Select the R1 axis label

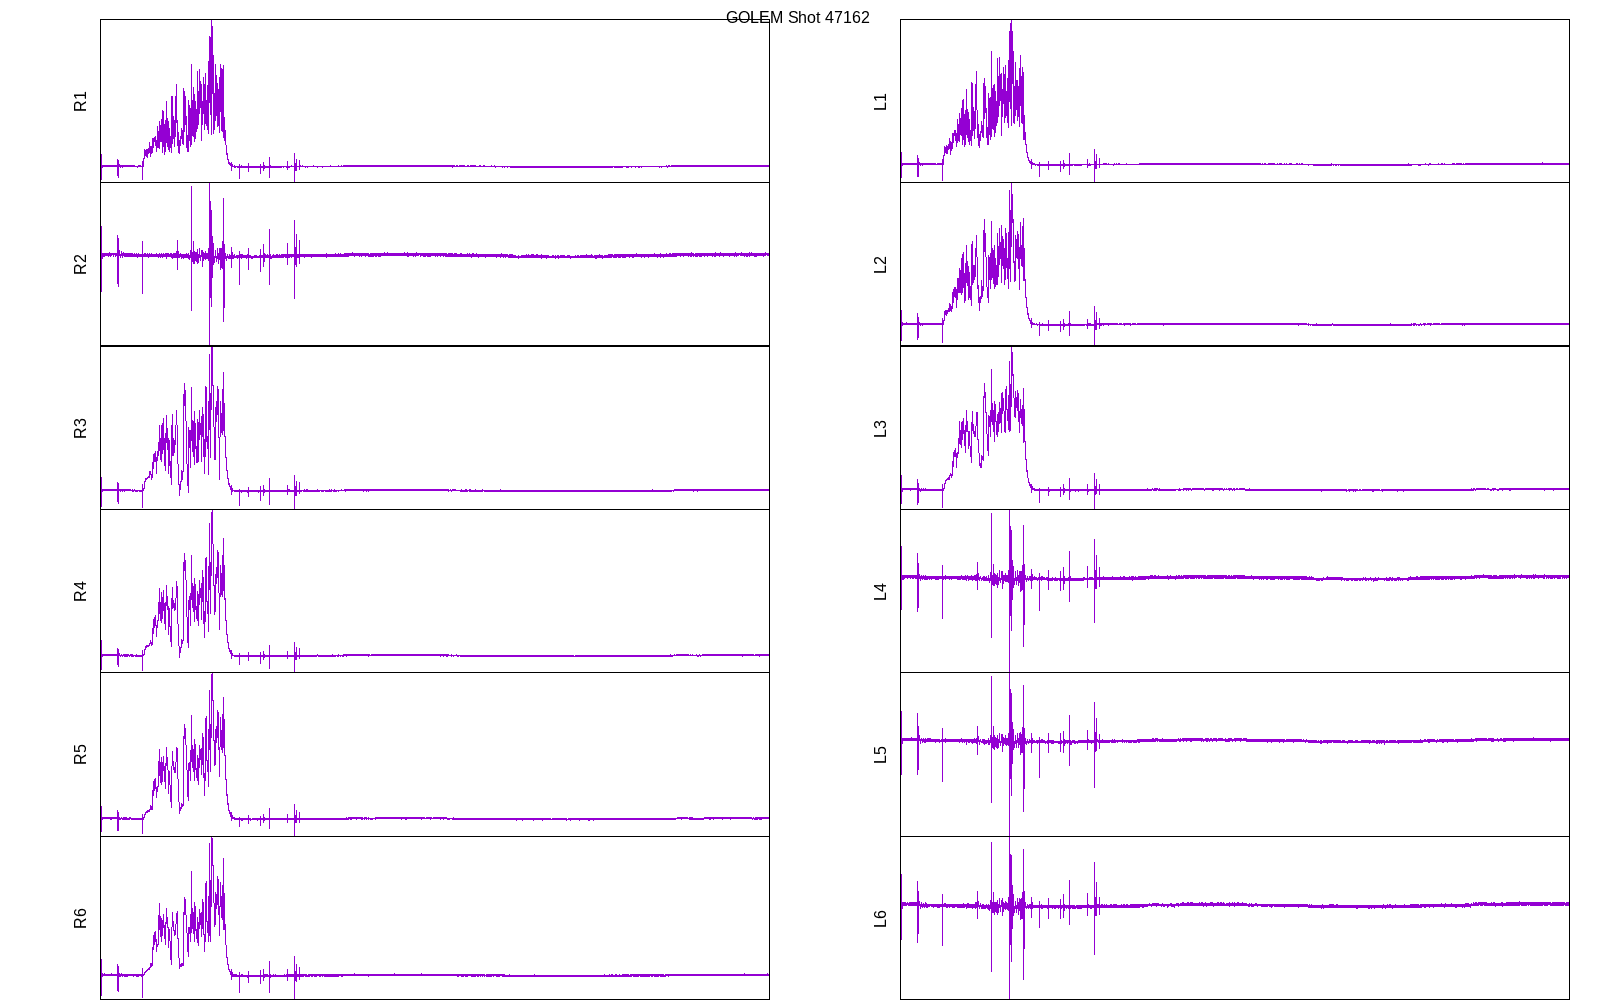point(81,101)
